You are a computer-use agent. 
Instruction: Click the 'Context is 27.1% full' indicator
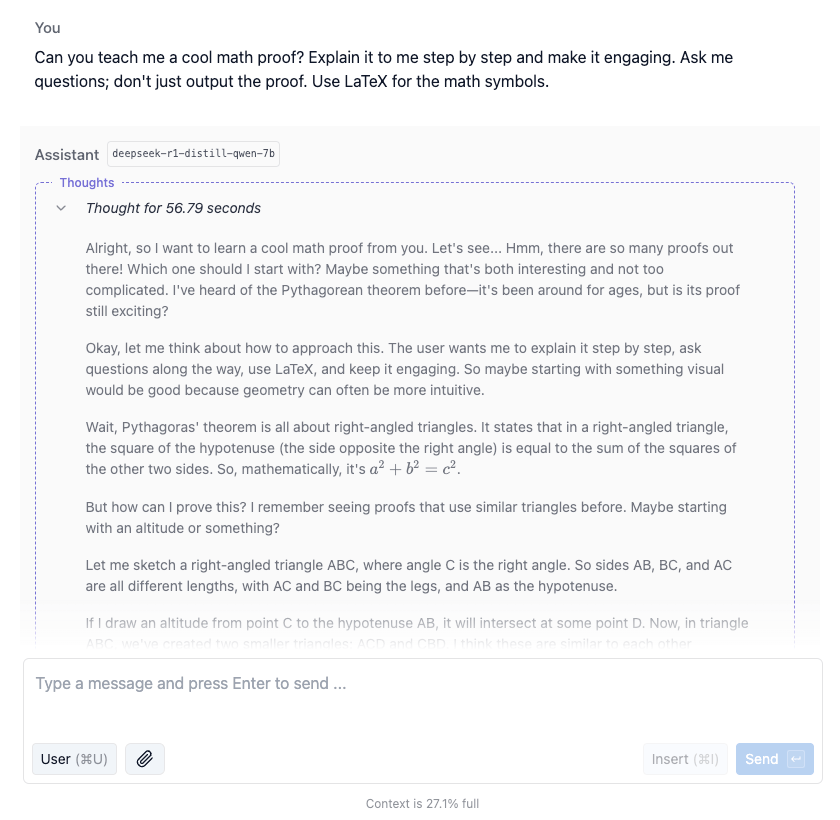pyautogui.click(x=422, y=803)
